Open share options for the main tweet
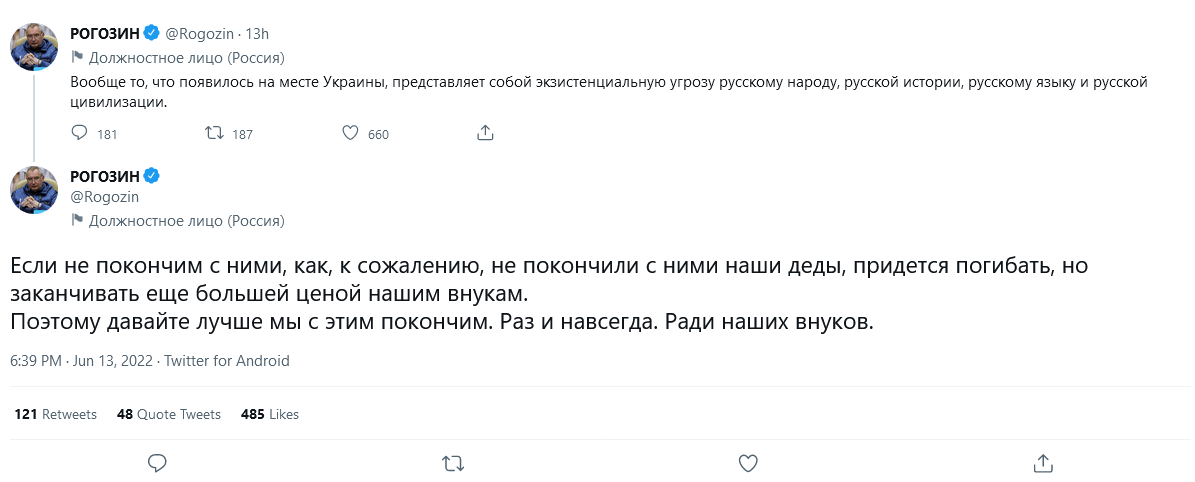The height and width of the screenshot is (482, 1195). pos(1043,463)
